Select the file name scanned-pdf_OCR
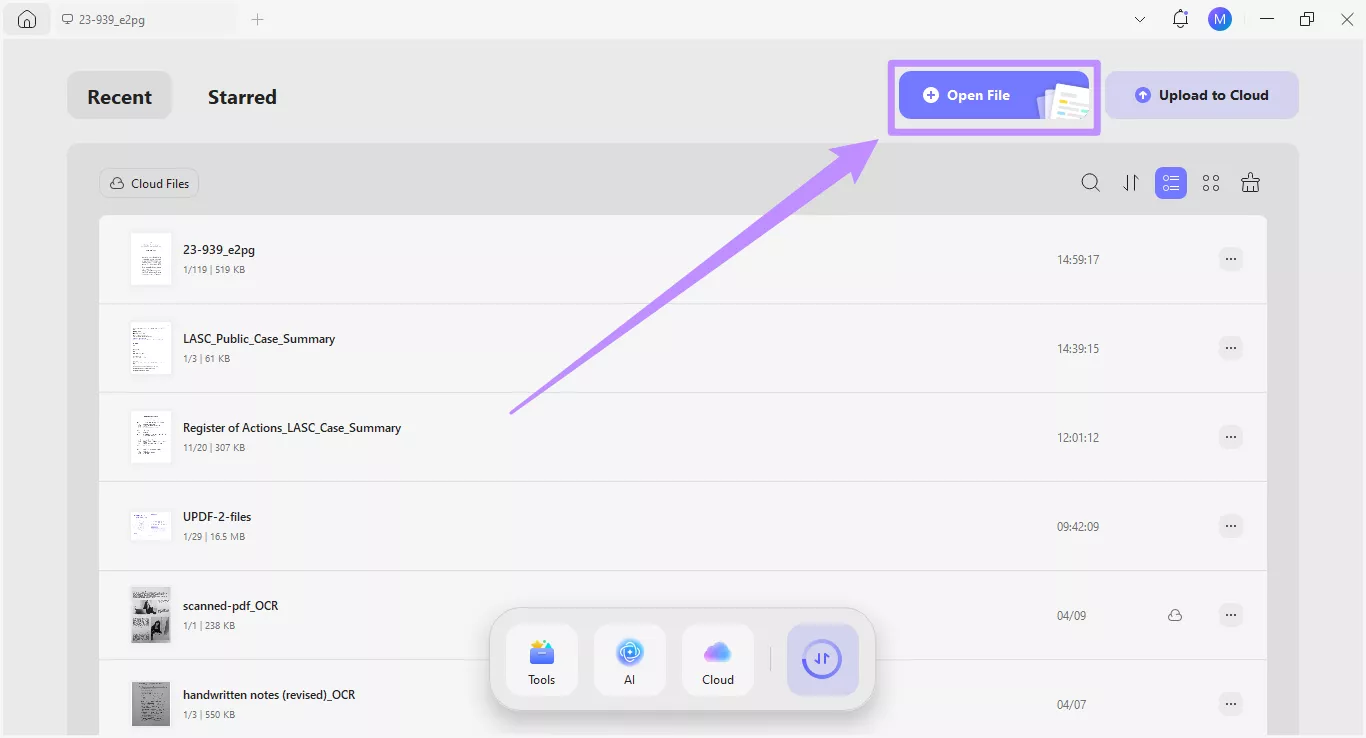 [229, 606]
